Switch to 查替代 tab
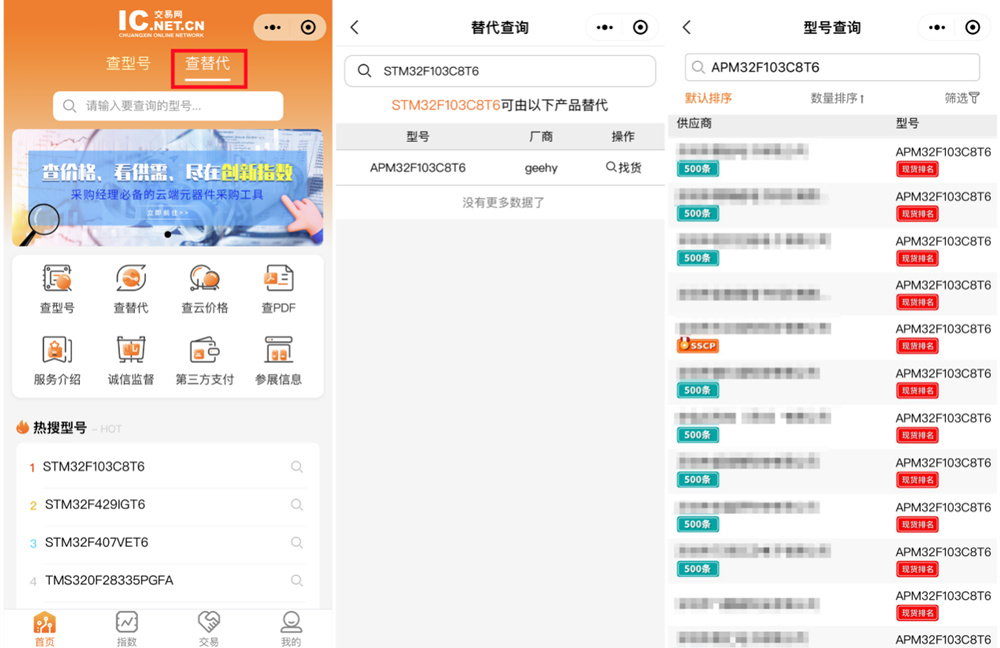The height and width of the screenshot is (648, 1000). [x=207, y=63]
